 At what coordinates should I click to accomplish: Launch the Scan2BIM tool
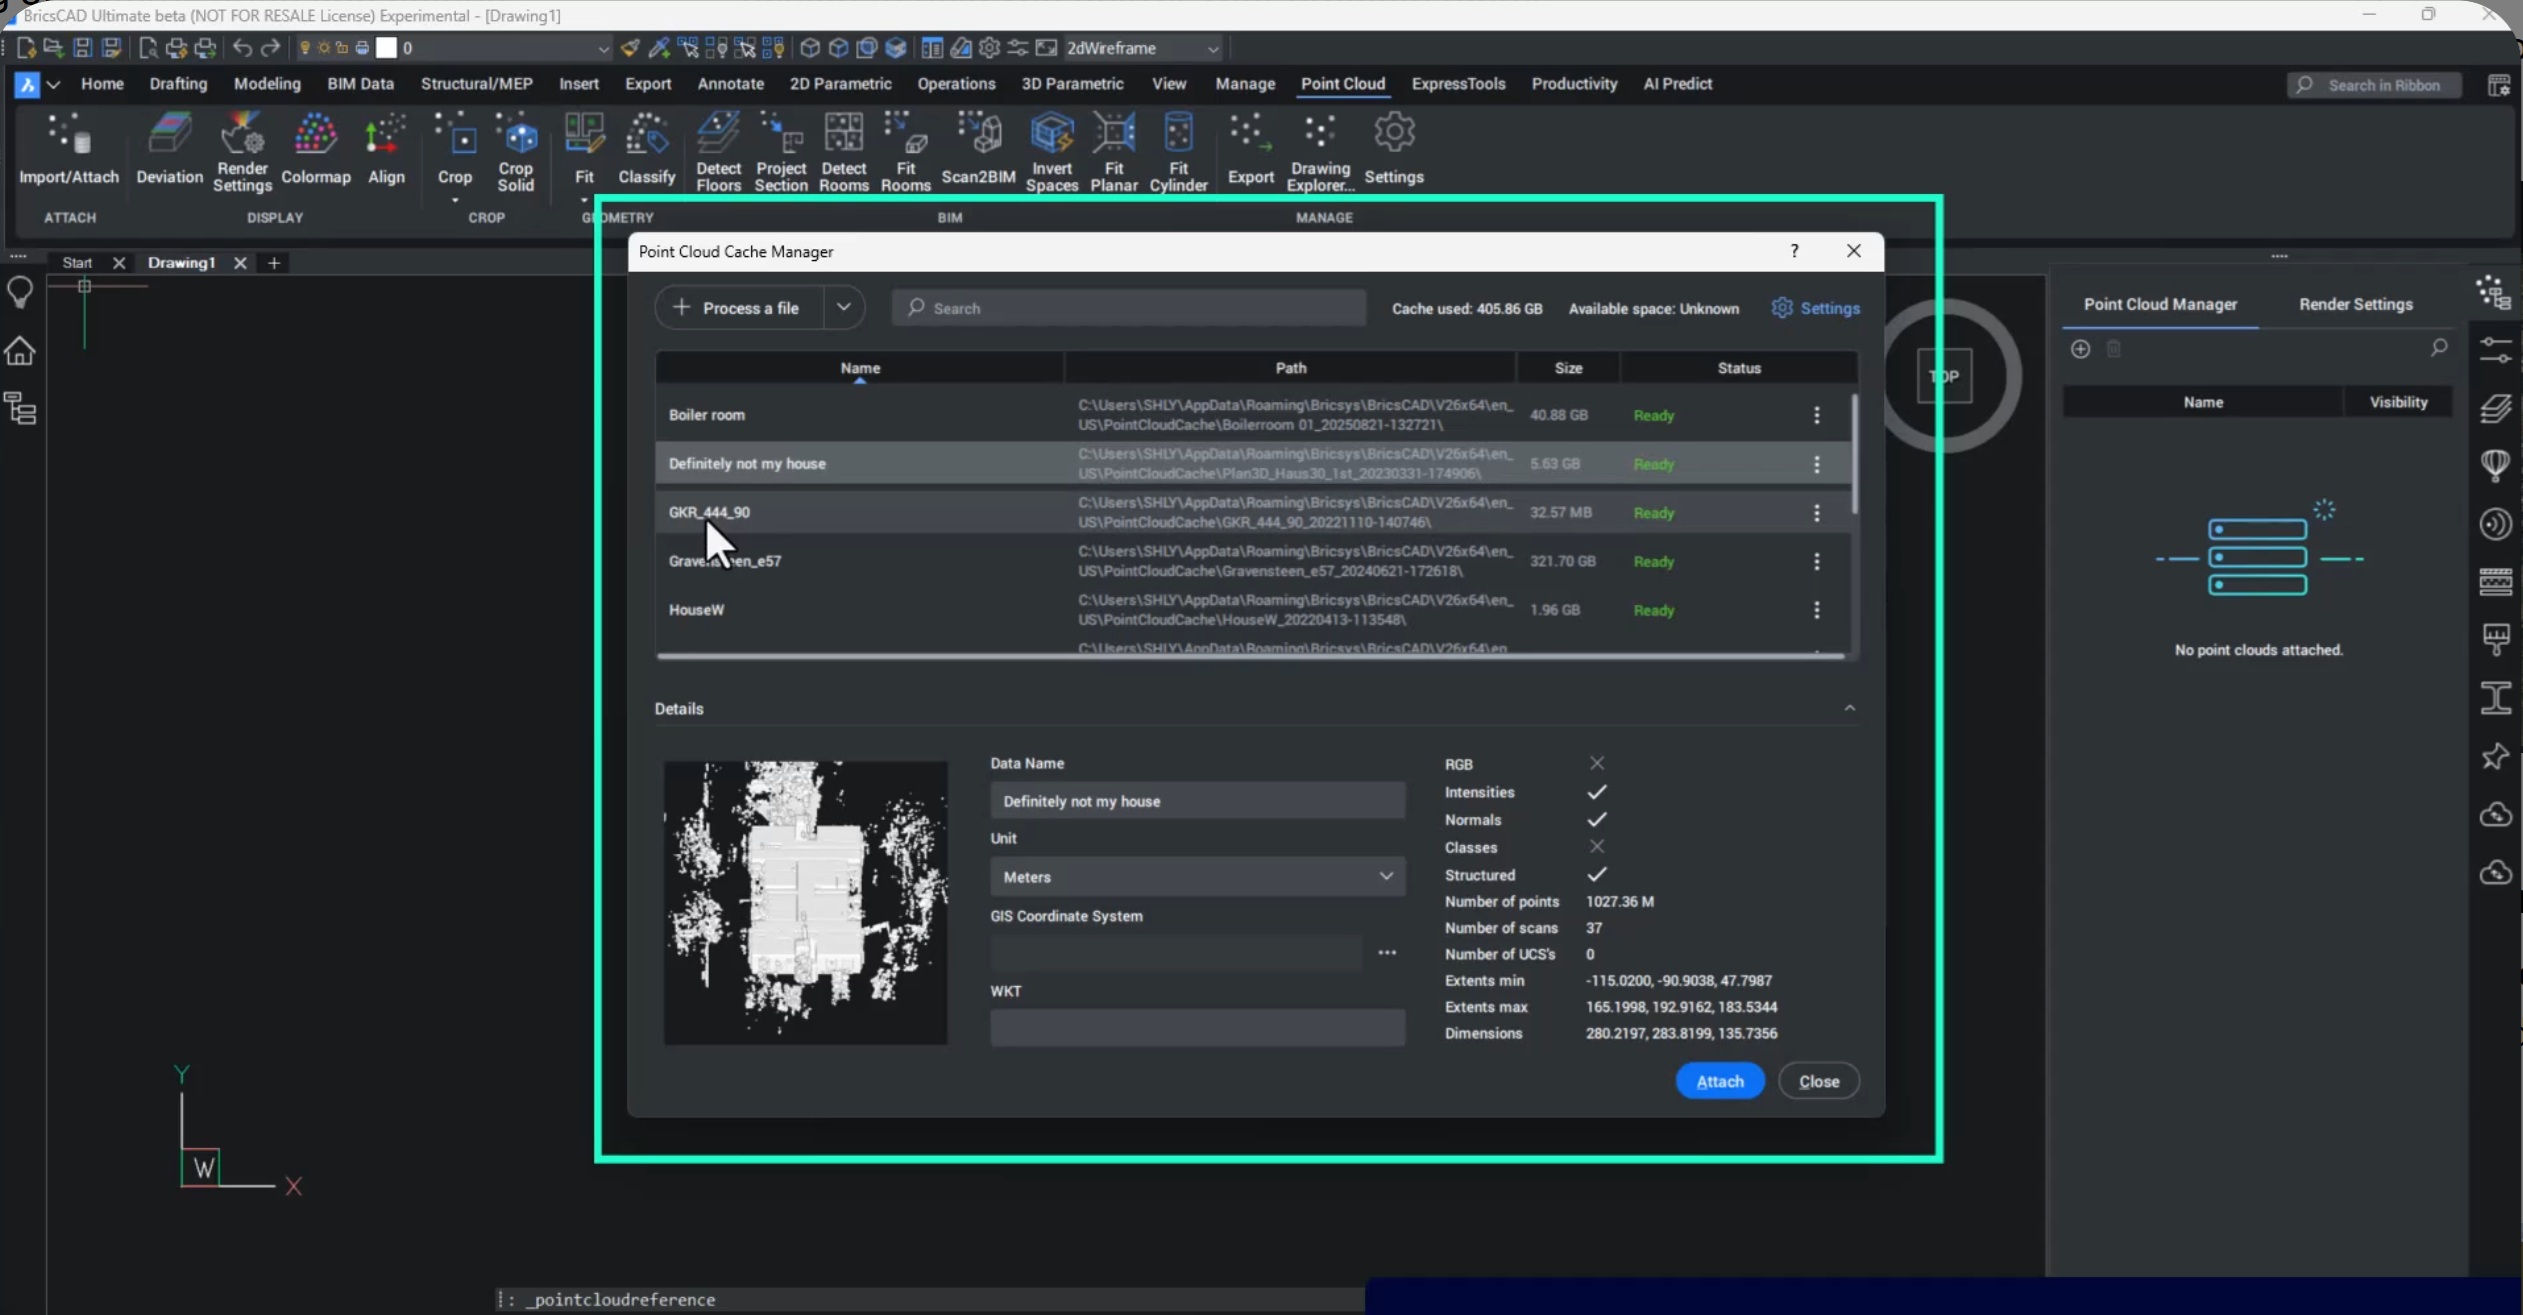977,148
